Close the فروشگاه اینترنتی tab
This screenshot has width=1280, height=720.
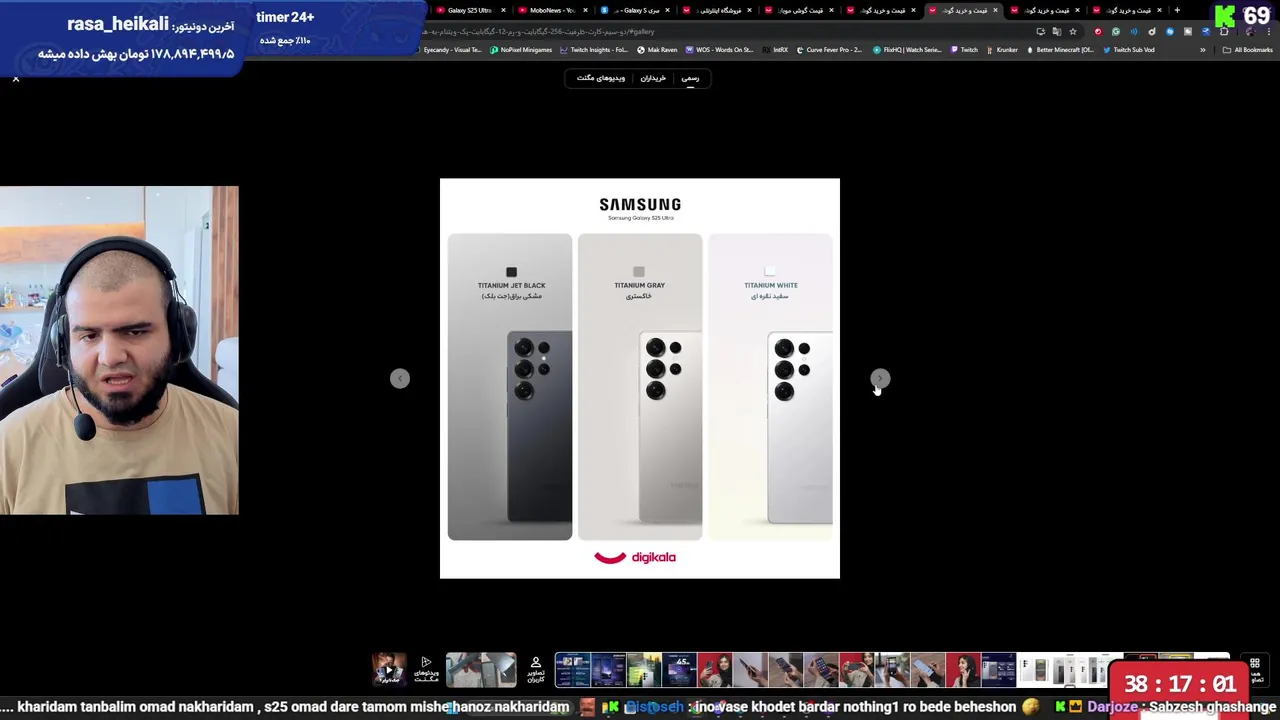(x=749, y=10)
